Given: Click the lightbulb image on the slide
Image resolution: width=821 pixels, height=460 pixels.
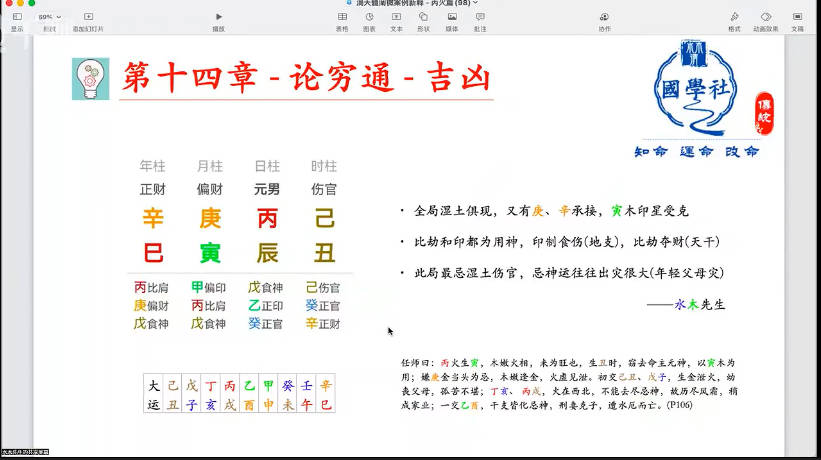Looking at the screenshot, I should pyautogui.click(x=90, y=78).
